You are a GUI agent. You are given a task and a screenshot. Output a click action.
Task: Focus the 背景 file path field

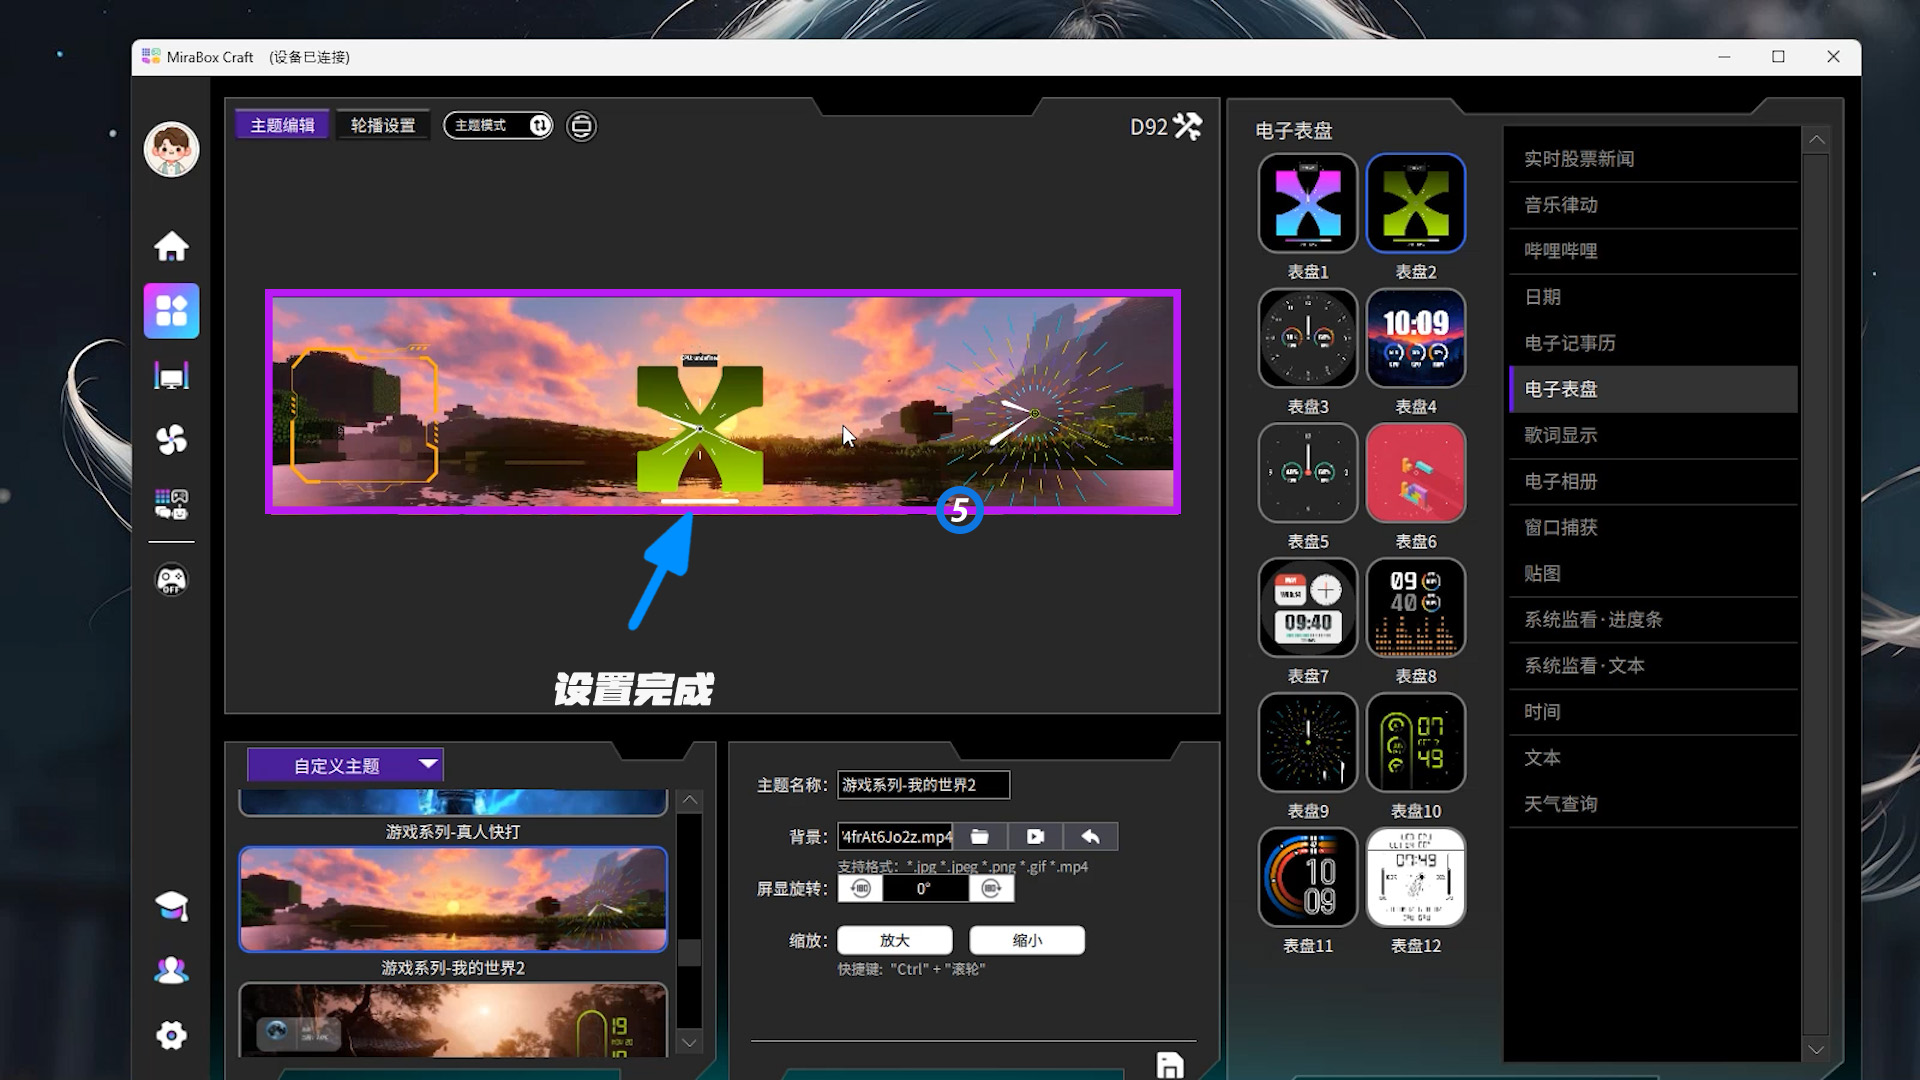point(895,836)
